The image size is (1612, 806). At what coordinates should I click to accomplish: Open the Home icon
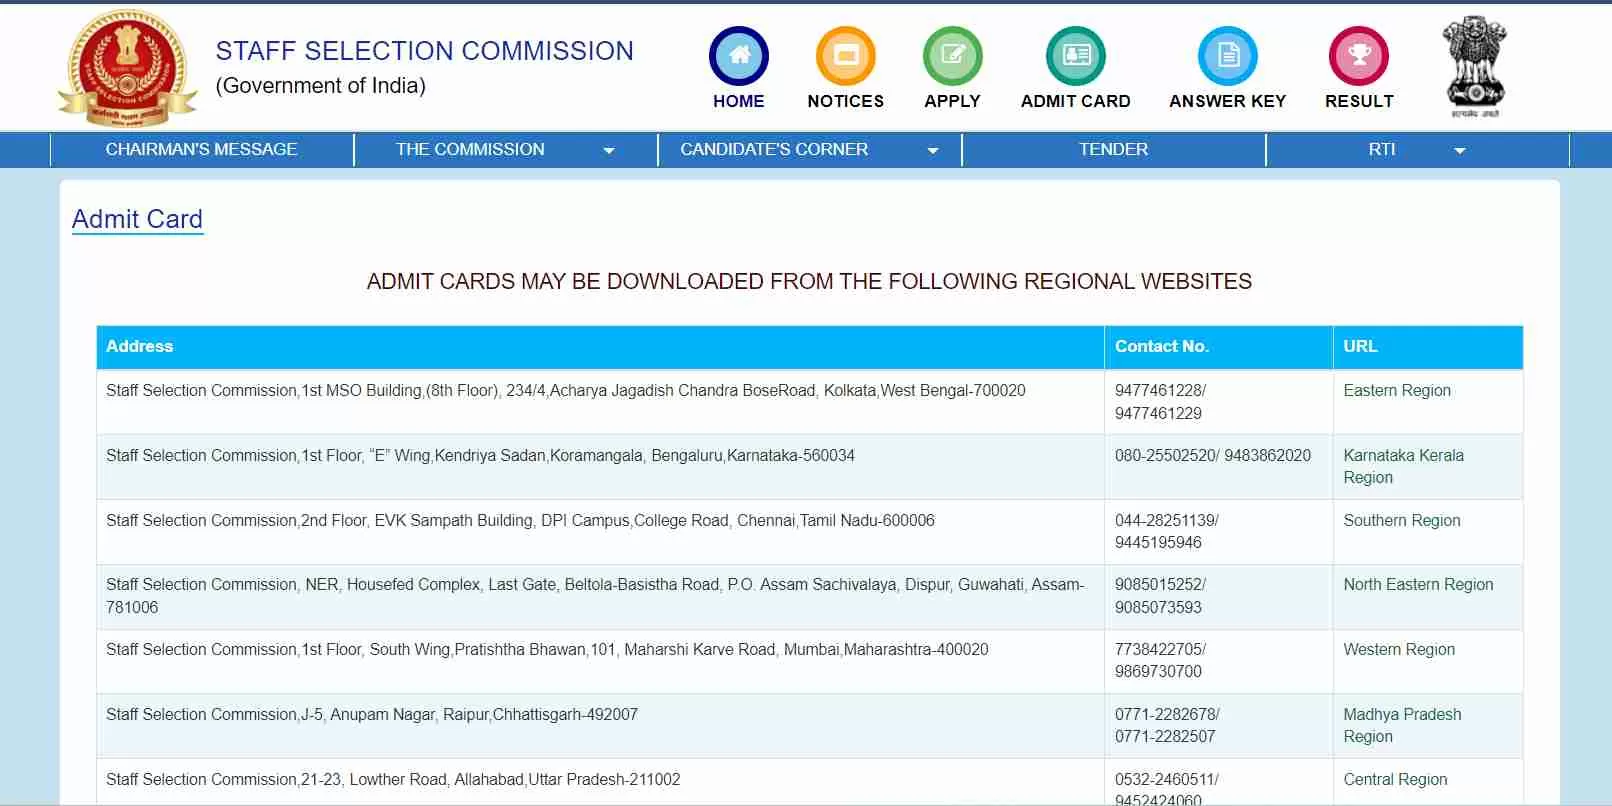point(739,56)
